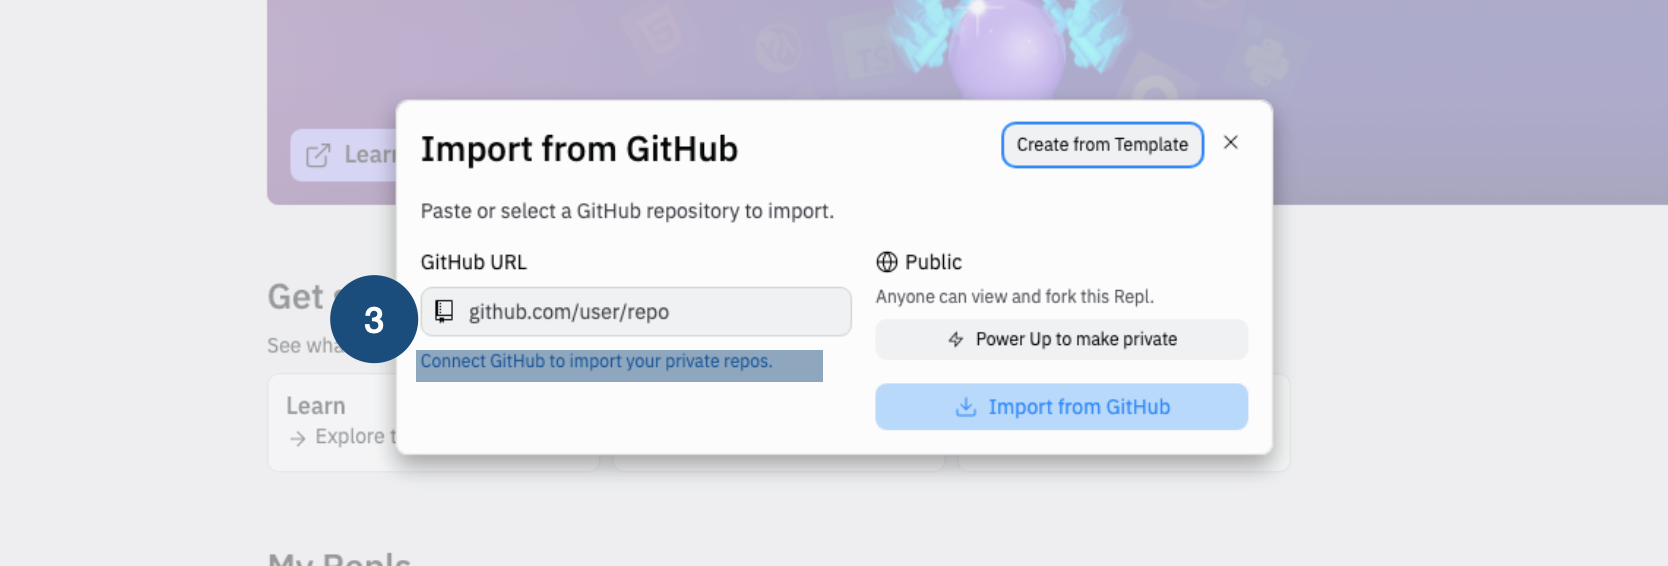This screenshot has width=1668, height=566.
Task: Click the Import from GitHub dialog title
Action: pos(579,149)
